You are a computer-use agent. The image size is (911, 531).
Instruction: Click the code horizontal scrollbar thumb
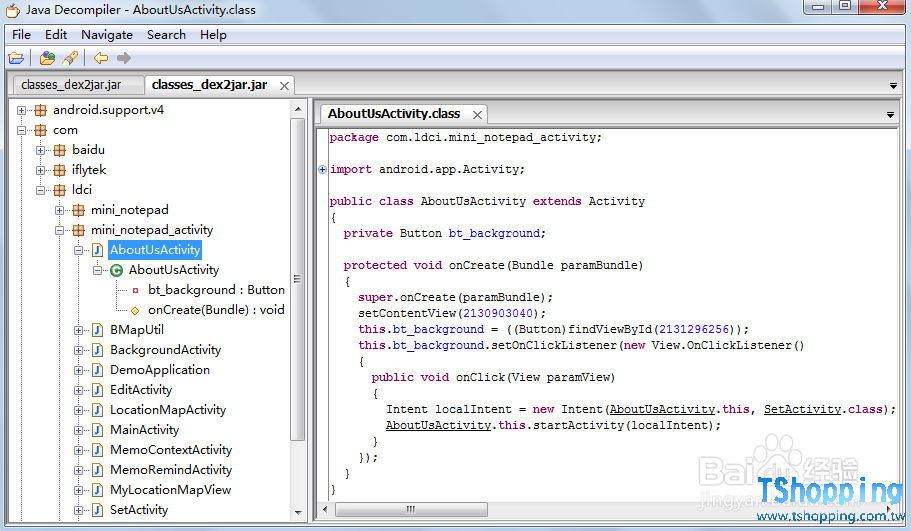pyautogui.click(x=411, y=509)
